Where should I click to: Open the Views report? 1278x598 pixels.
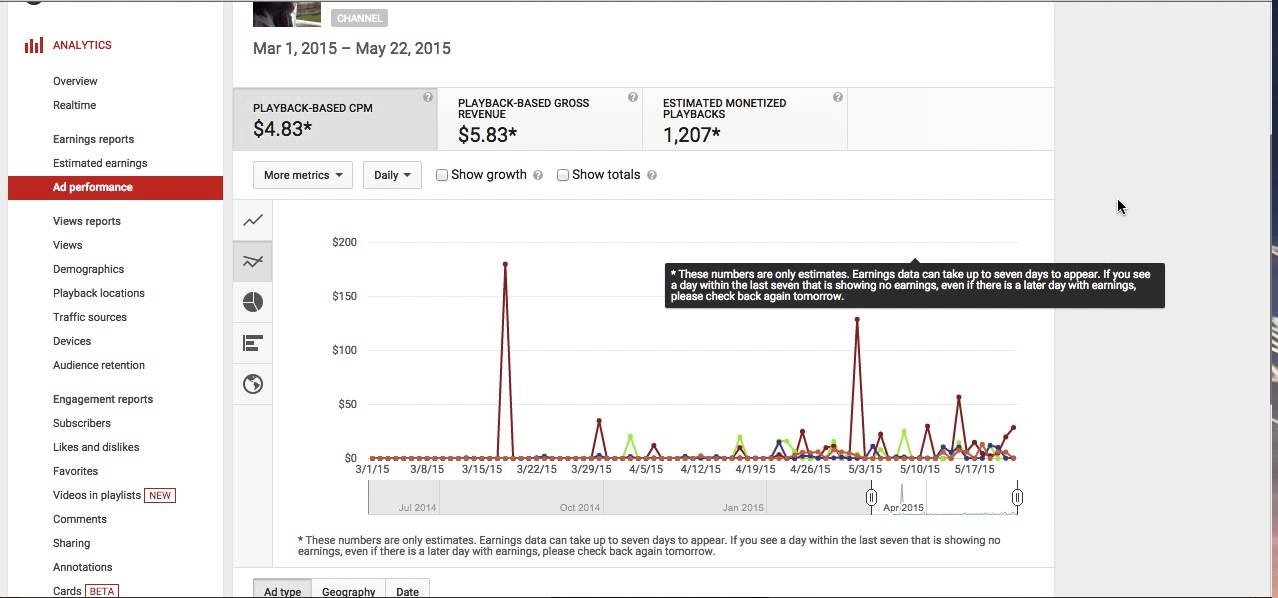click(67, 245)
